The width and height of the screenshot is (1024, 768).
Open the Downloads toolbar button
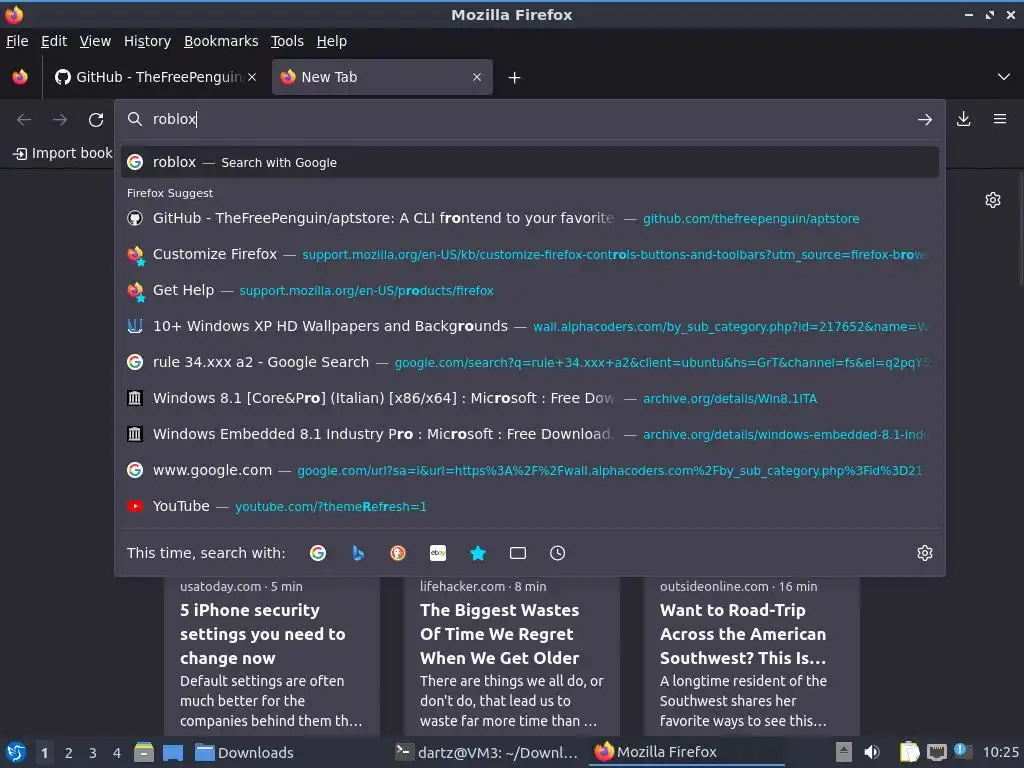pyautogui.click(x=963, y=119)
